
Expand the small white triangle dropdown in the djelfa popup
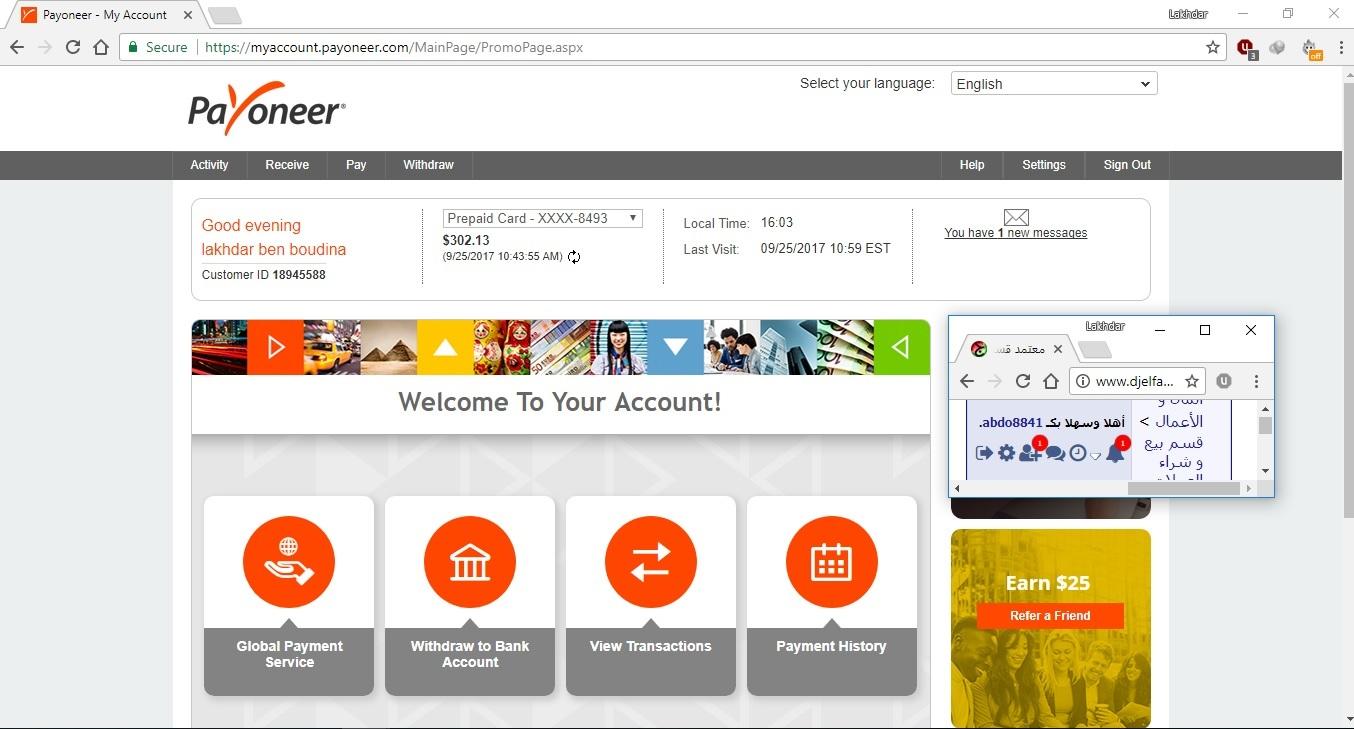click(x=1096, y=455)
